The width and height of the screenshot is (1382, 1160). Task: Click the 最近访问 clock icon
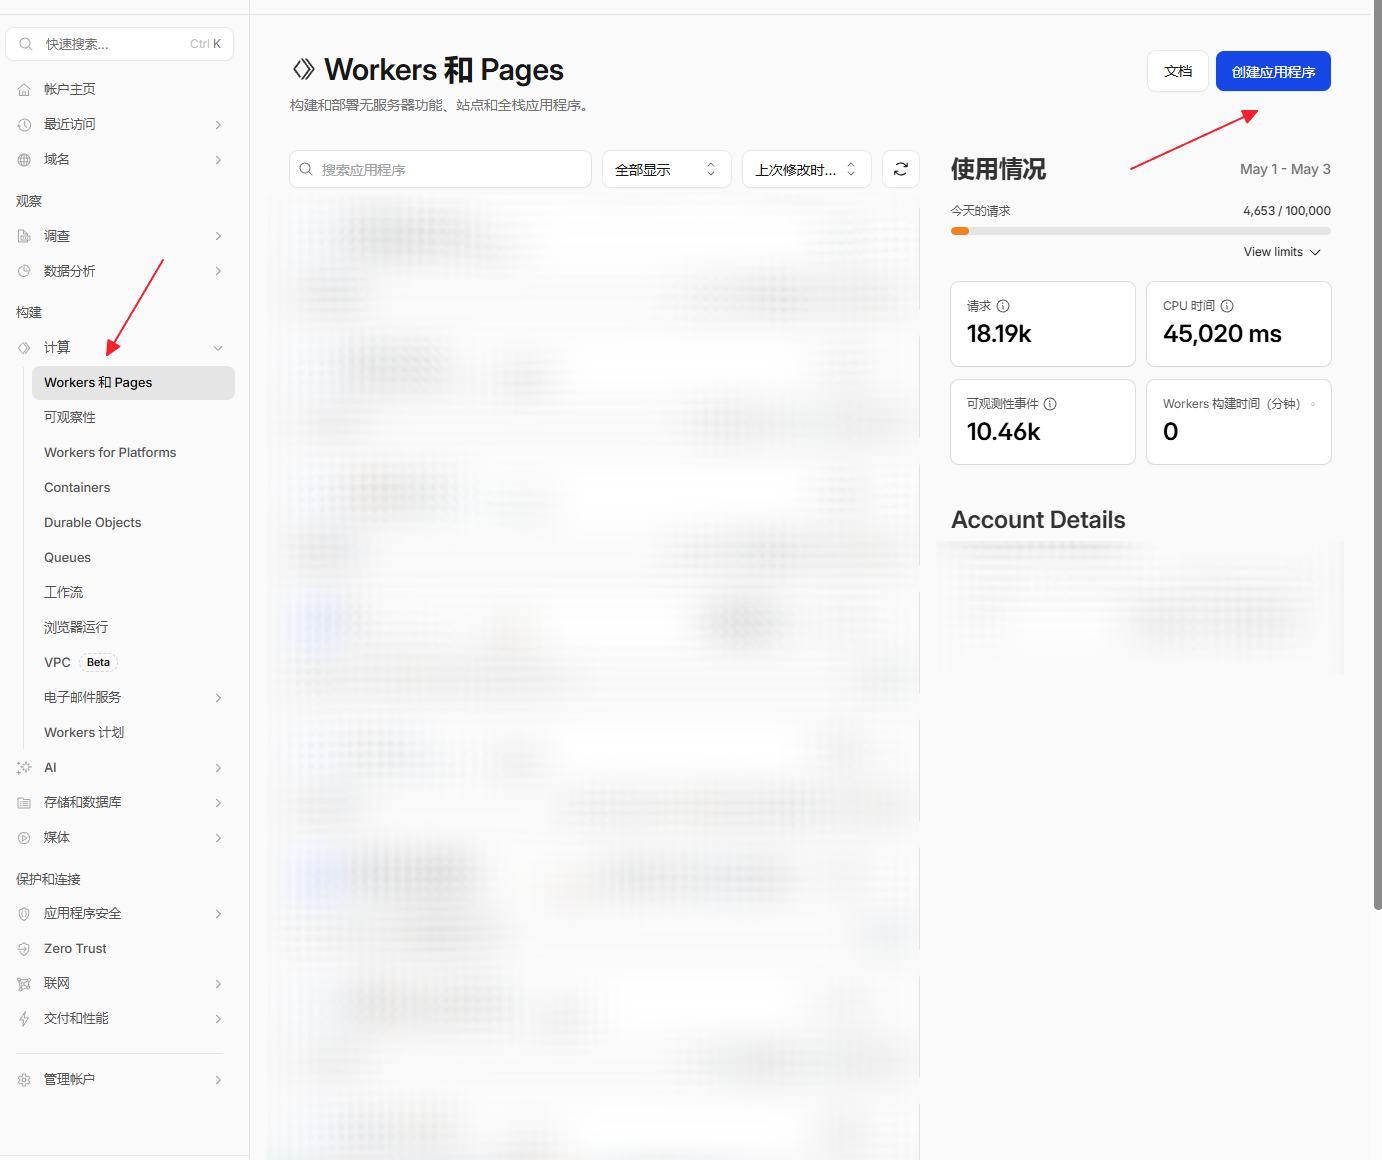24,125
